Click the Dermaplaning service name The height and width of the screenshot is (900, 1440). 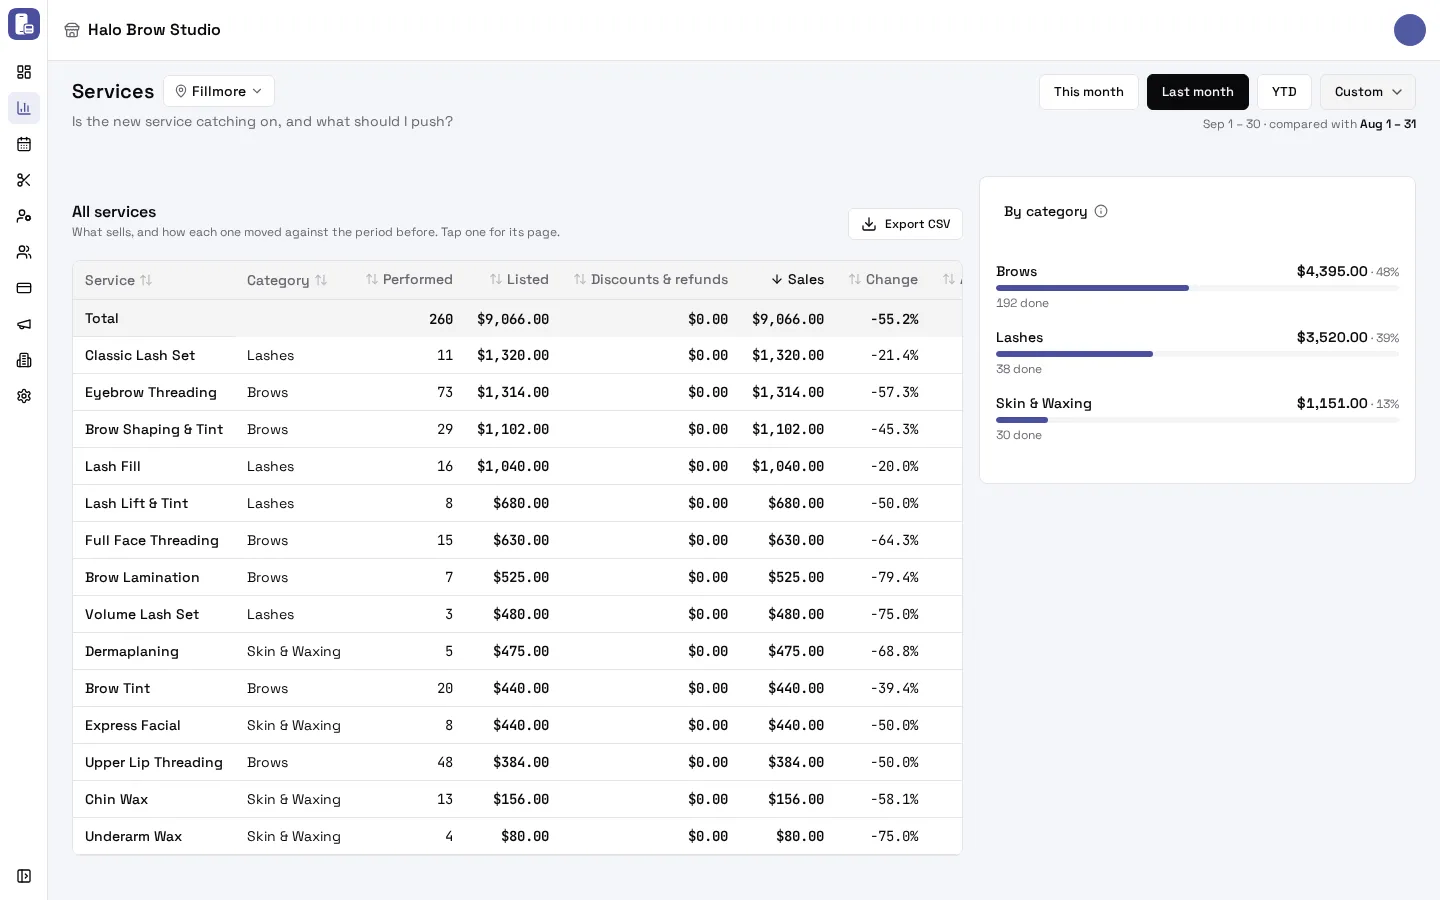pyautogui.click(x=132, y=651)
